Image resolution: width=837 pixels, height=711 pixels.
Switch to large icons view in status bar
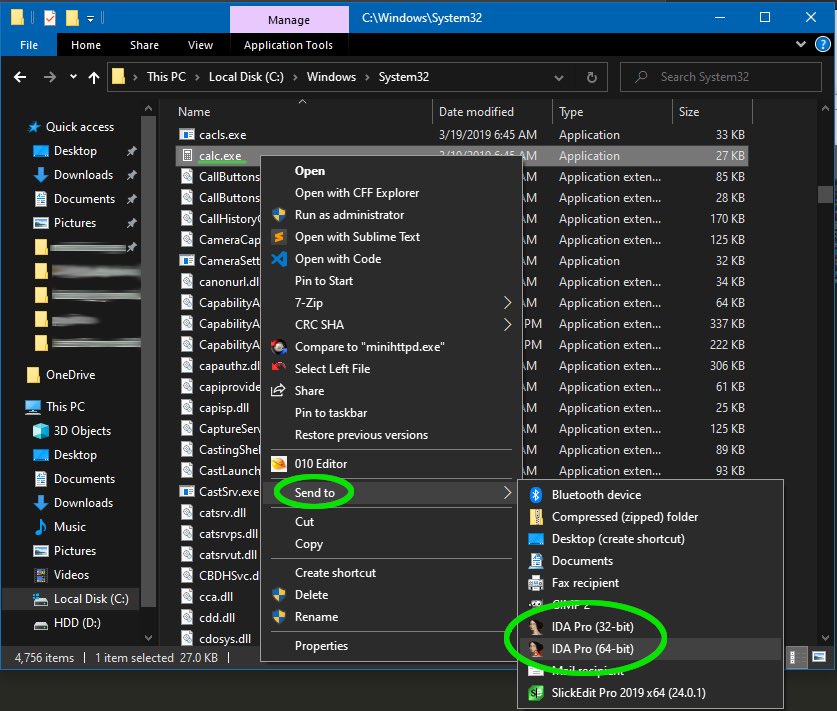[x=819, y=657]
